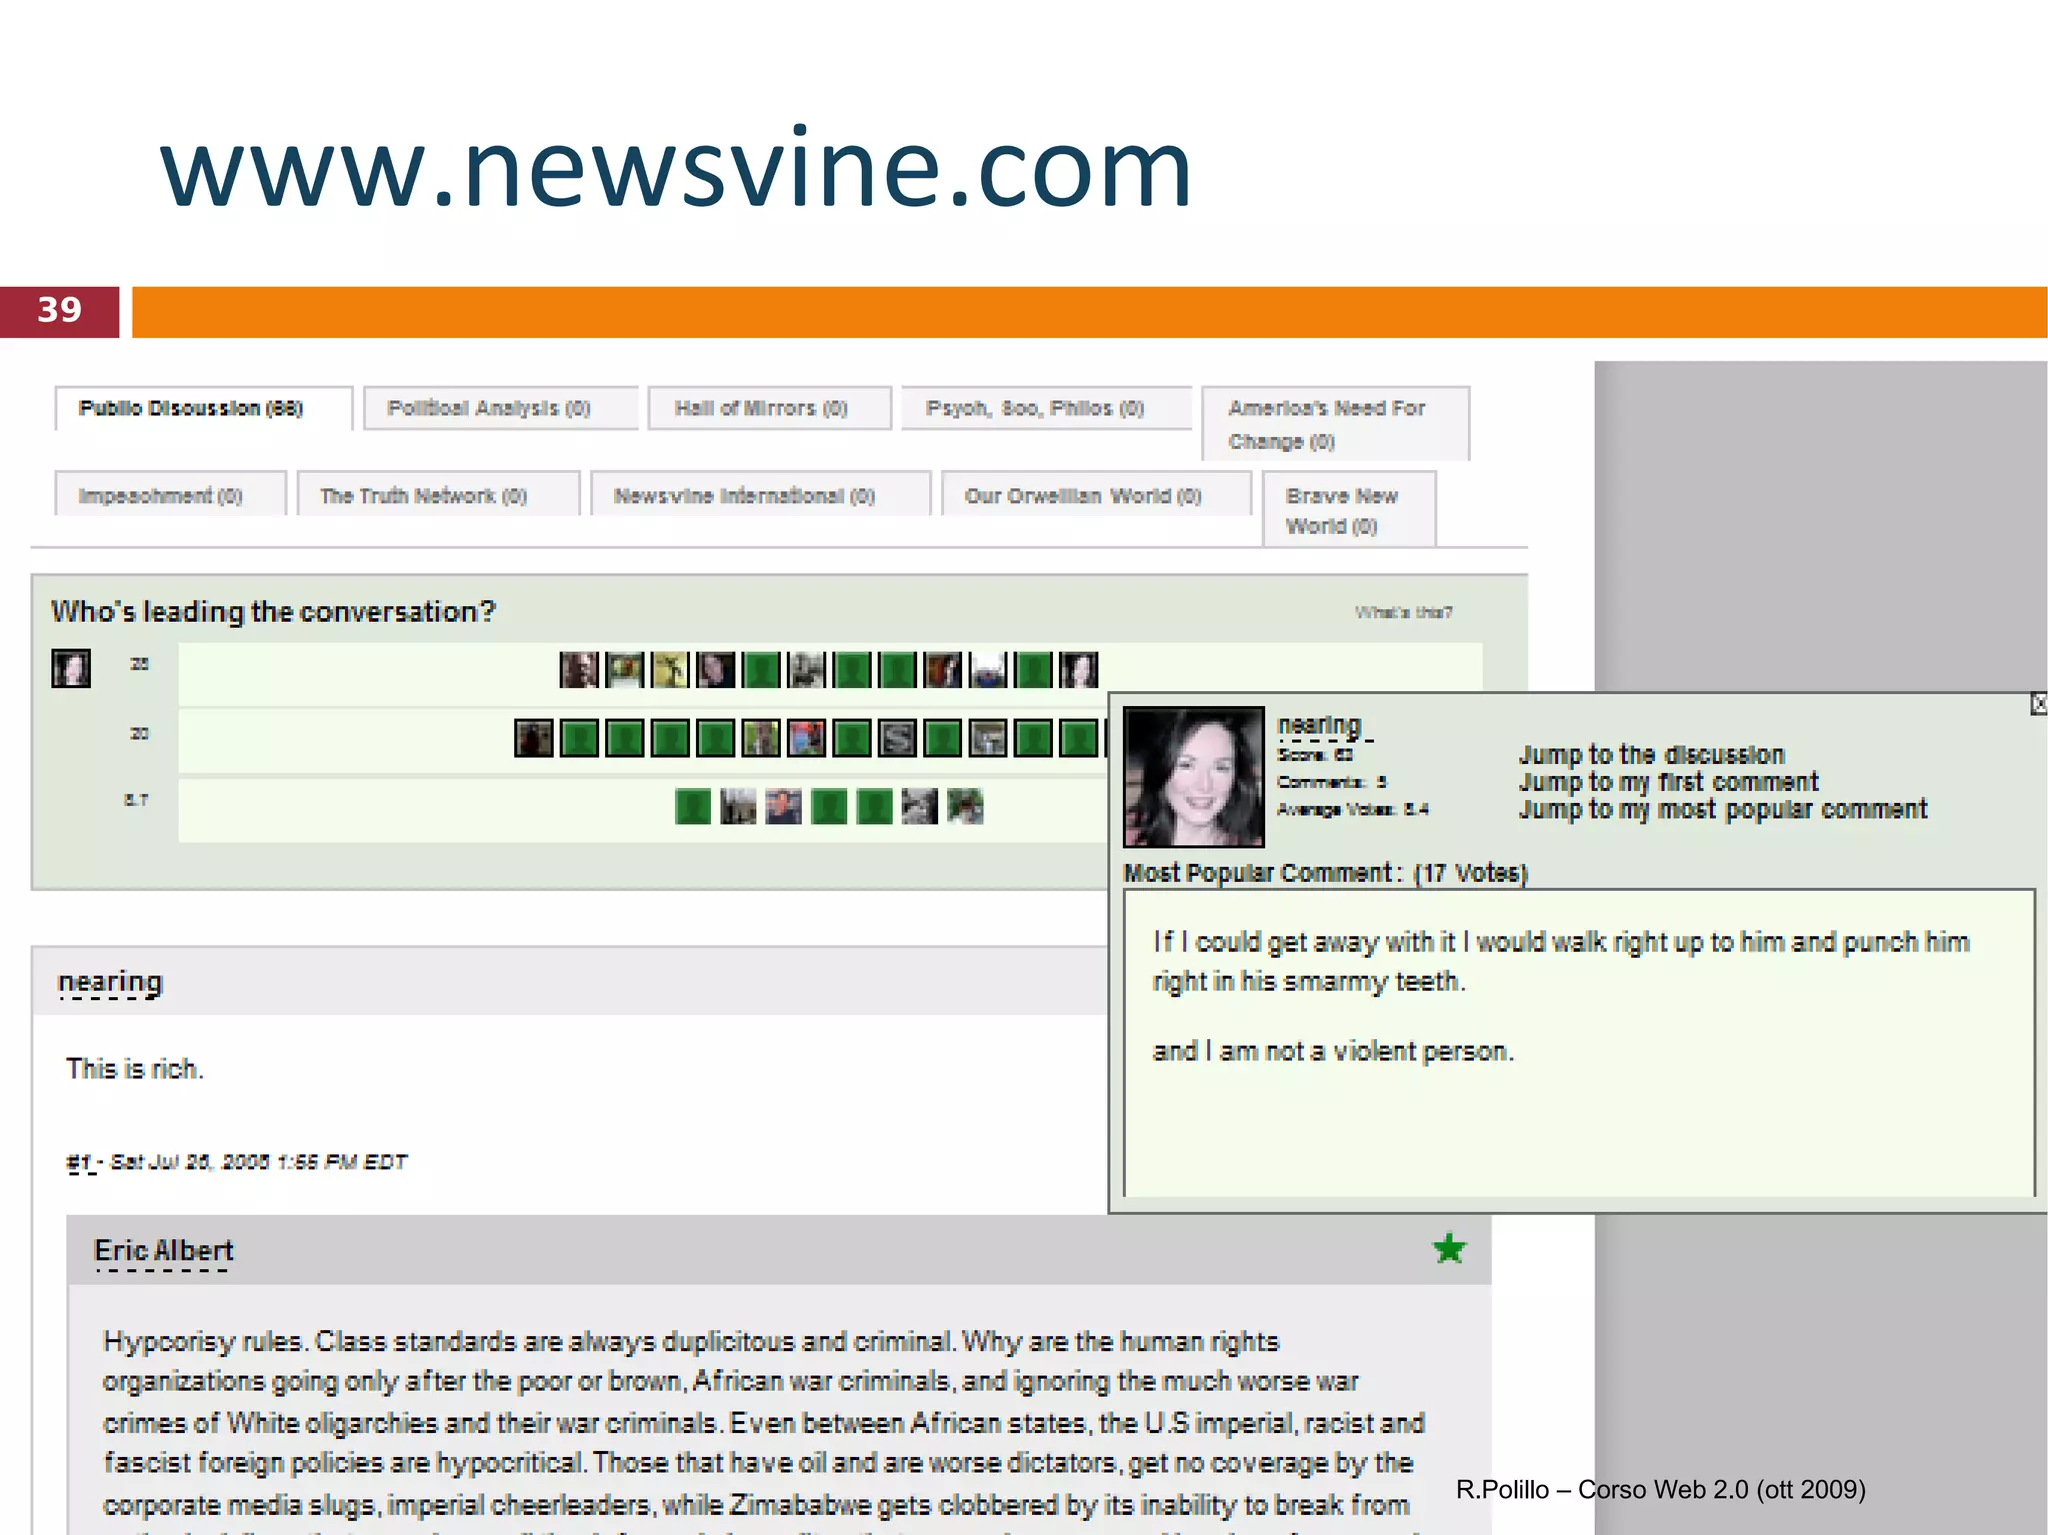Screen dimensions: 2048x1535
Task: Open Our Orwellian World (0) tab
Action: (1096, 495)
